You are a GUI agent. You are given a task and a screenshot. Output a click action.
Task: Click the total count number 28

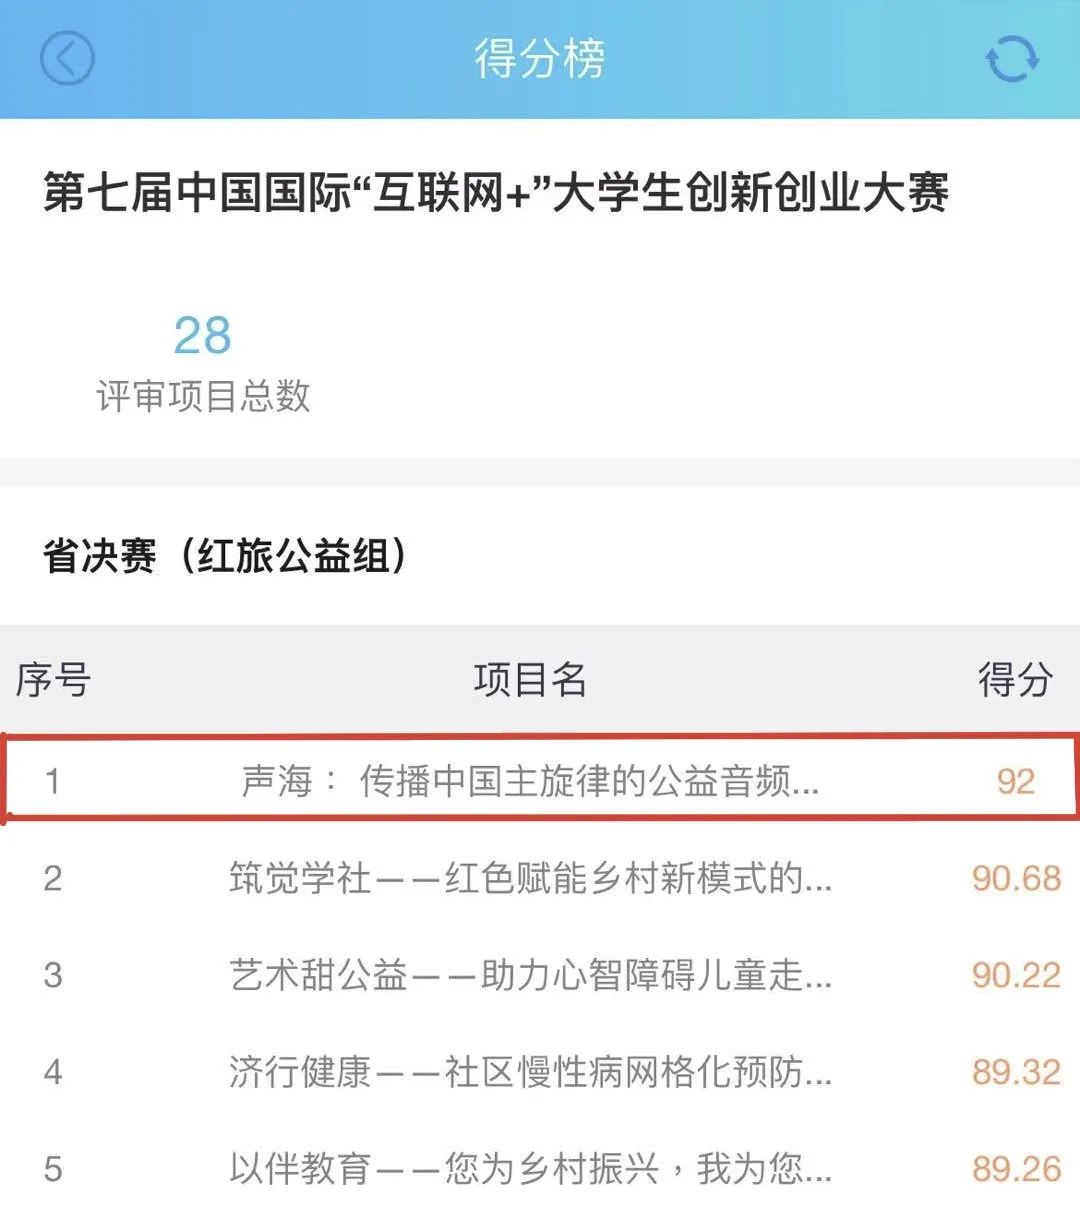[202, 335]
